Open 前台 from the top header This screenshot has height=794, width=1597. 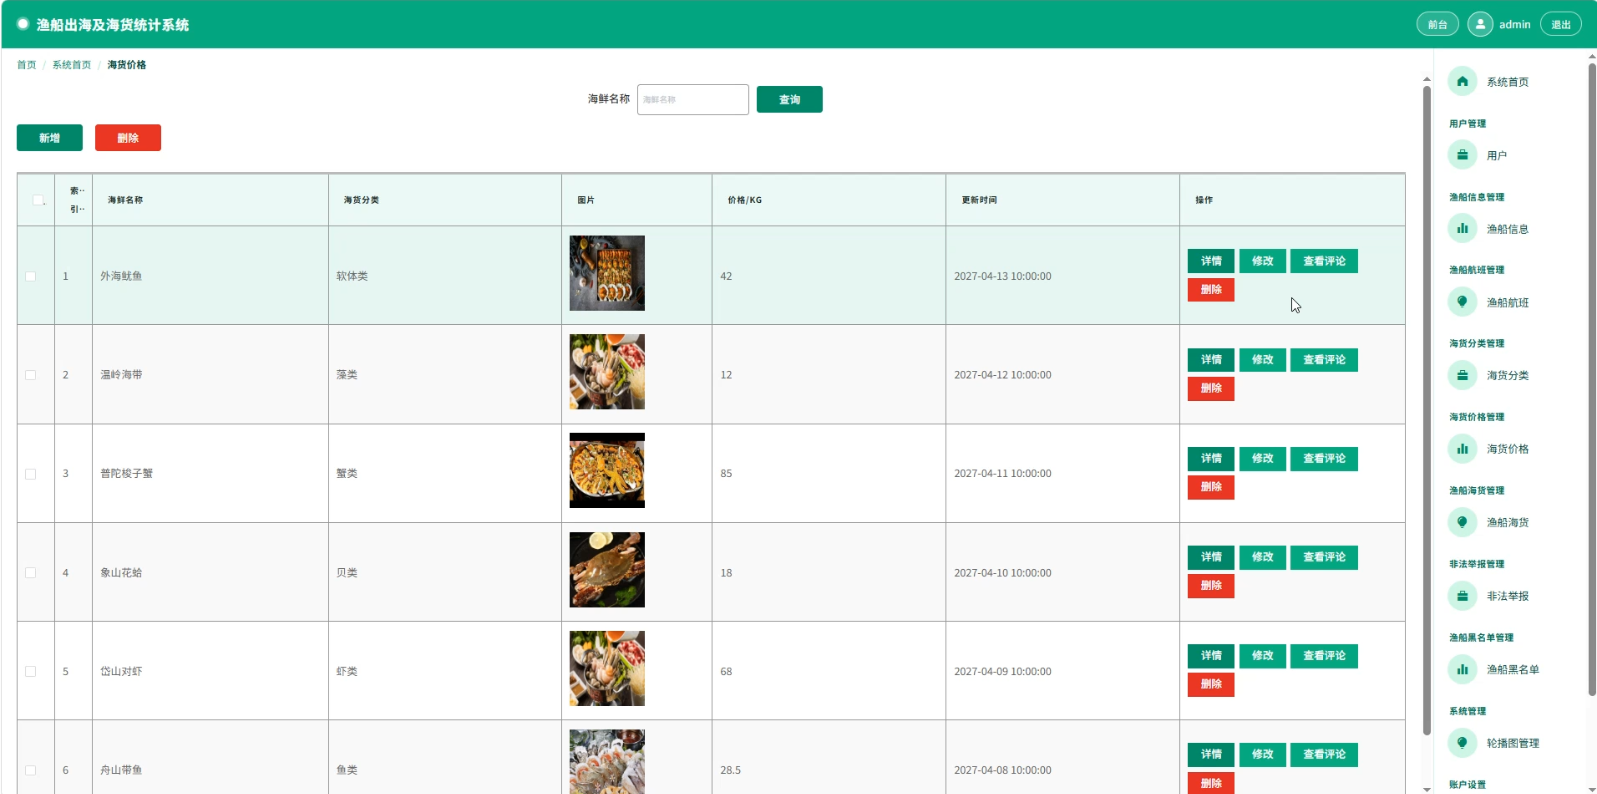1438,24
